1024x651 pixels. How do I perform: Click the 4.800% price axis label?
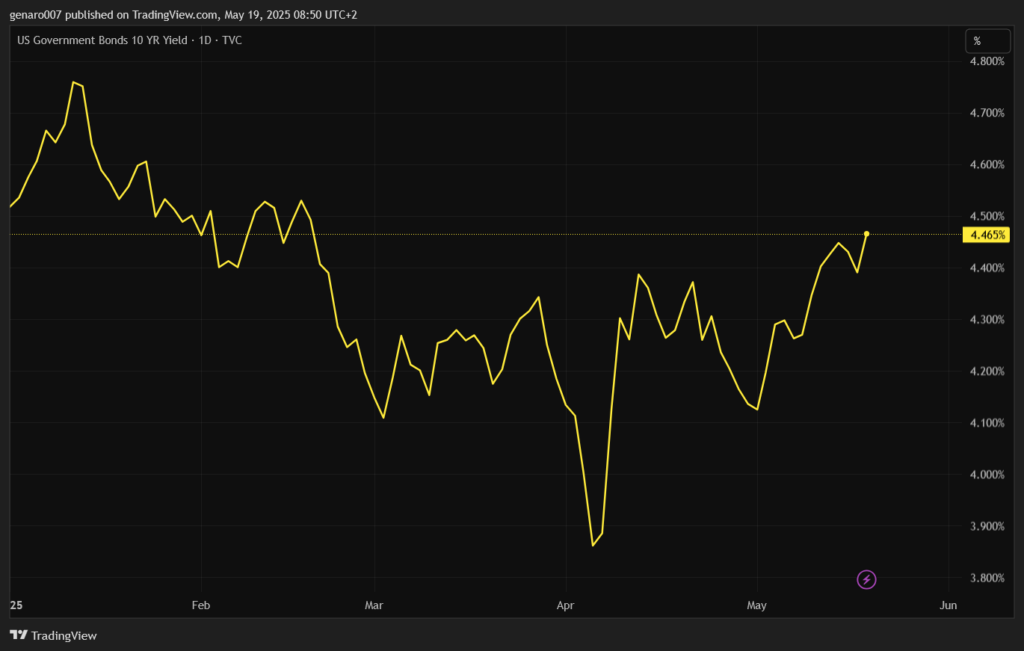click(985, 61)
